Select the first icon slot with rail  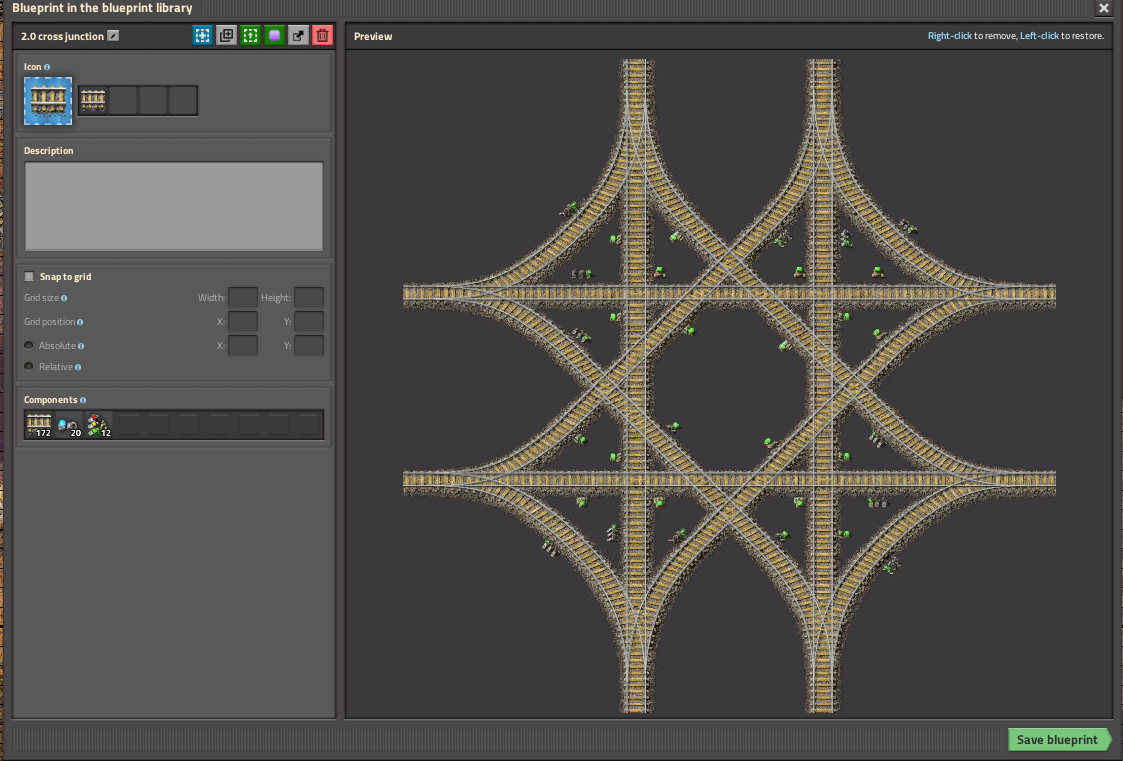click(93, 100)
